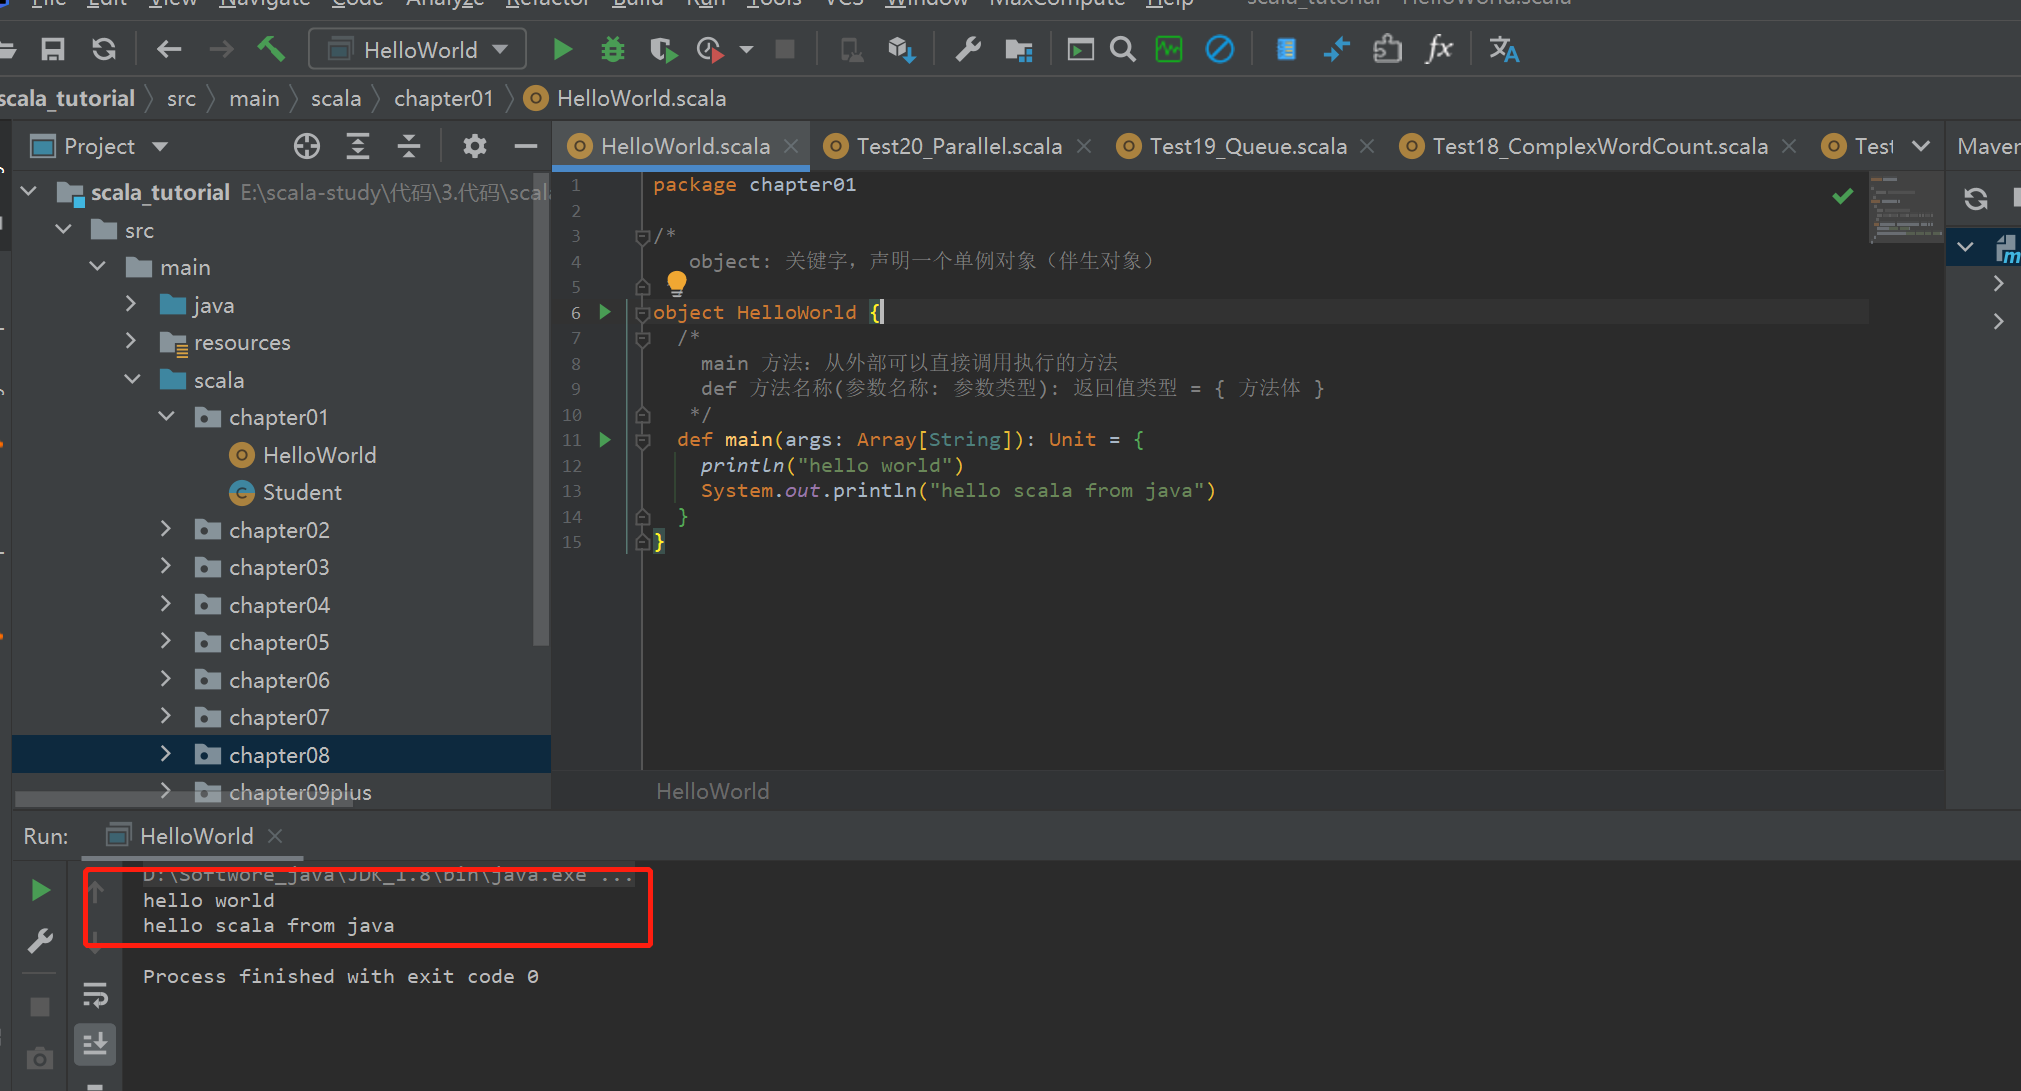Click the Search Everywhere magnifier icon
This screenshot has width=2021, height=1091.
1123,49
